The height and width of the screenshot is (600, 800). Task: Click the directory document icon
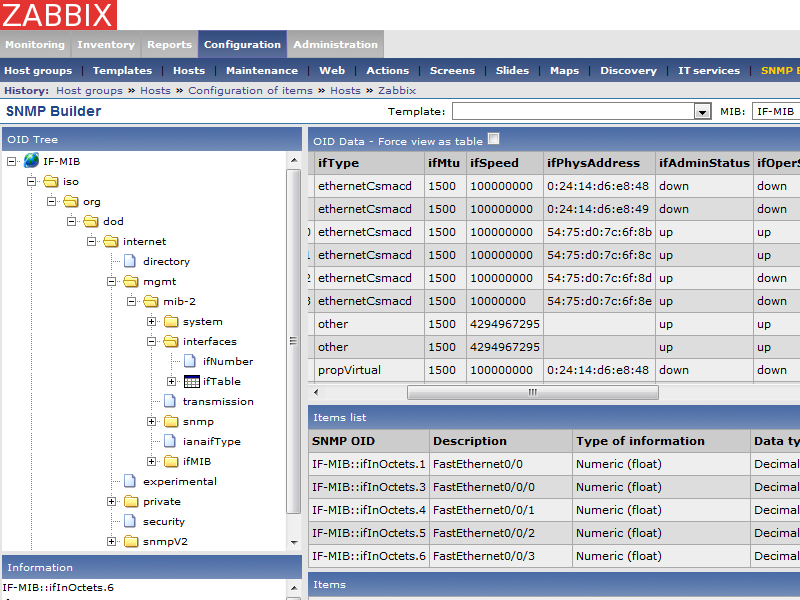[130, 261]
